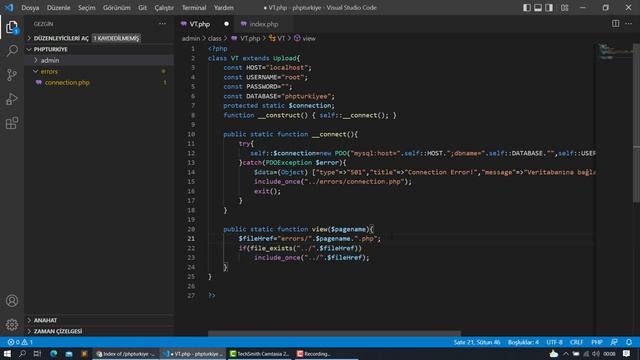Image resolution: width=640 pixels, height=360 pixels.
Task: Open Windows taskbar search
Action: pyautogui.click(x=22, y=354)
